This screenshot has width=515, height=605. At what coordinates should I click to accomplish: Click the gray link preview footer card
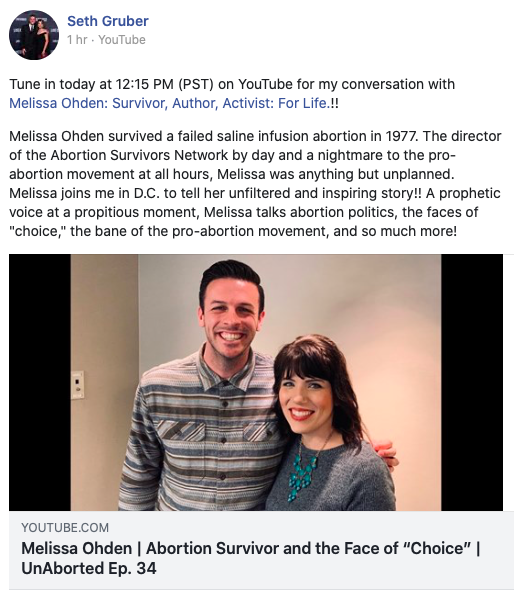256,550
